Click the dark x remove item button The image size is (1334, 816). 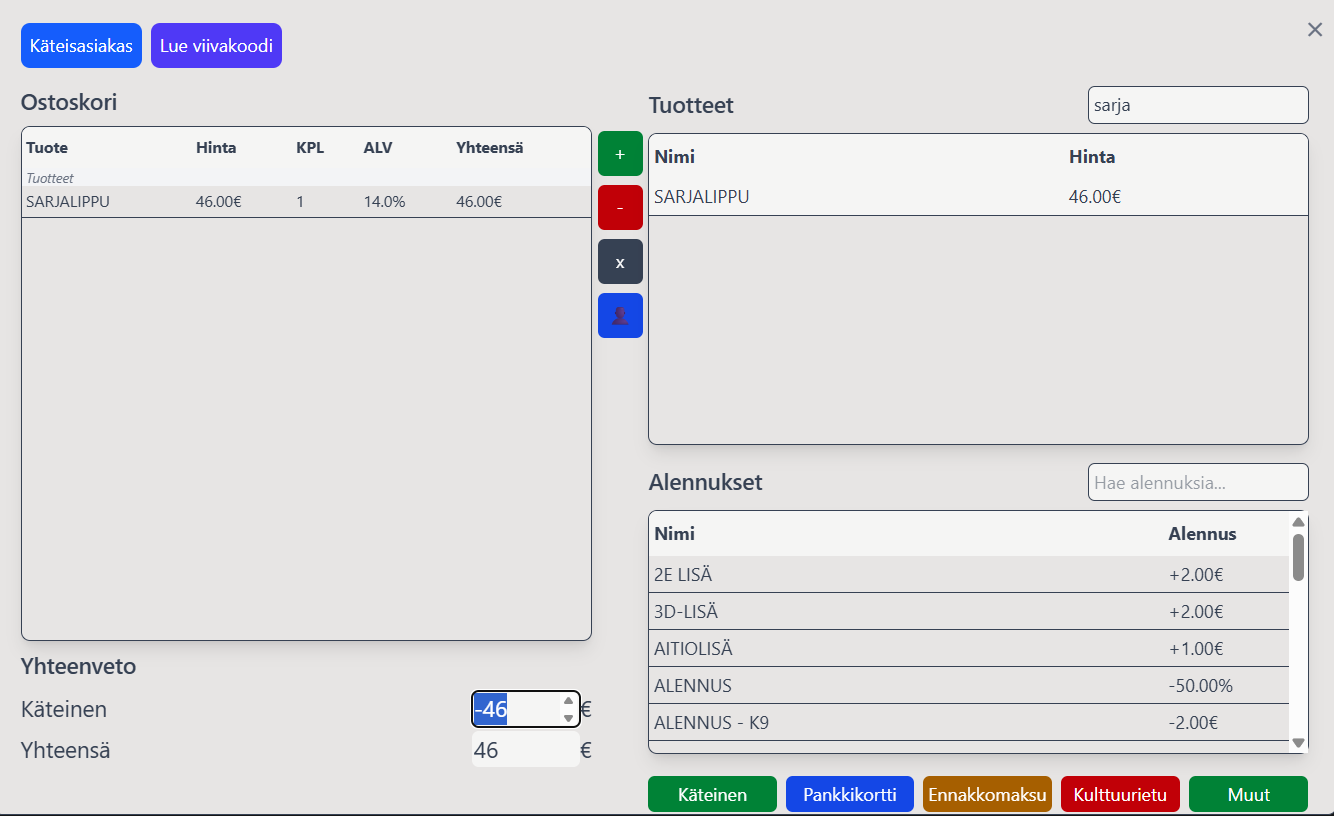pyautogui.click(x=620, y=262)
